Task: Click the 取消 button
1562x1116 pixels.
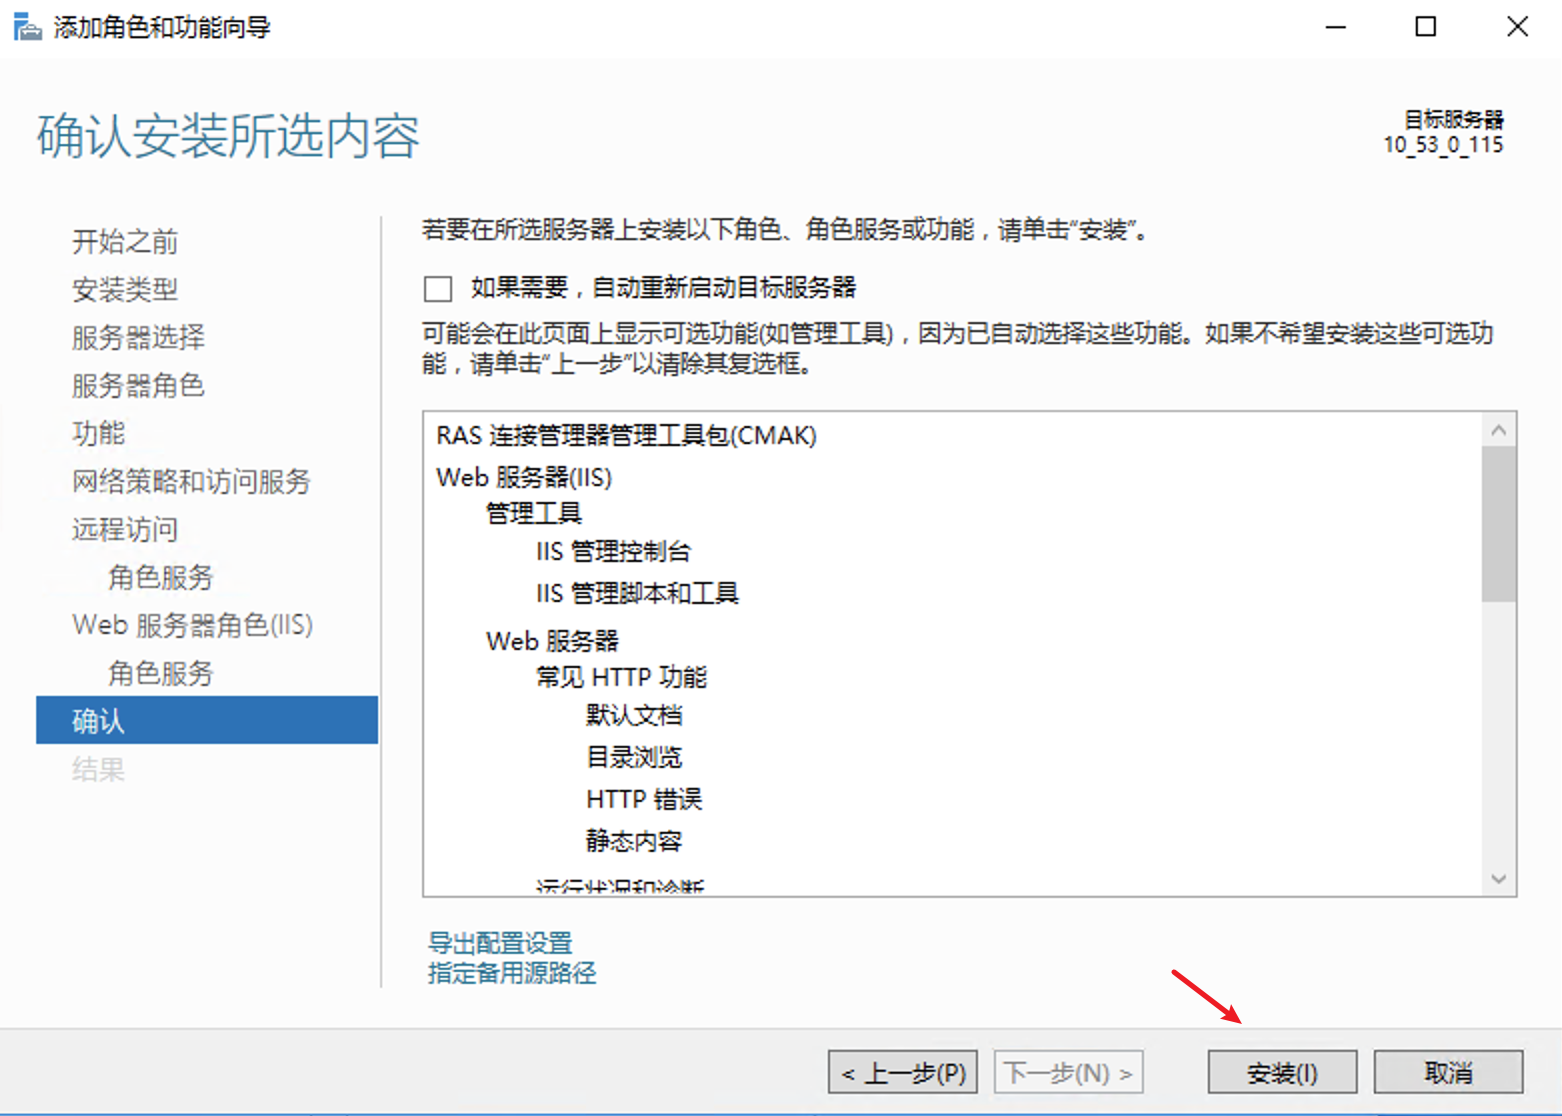Action: click(1448, 1071)
